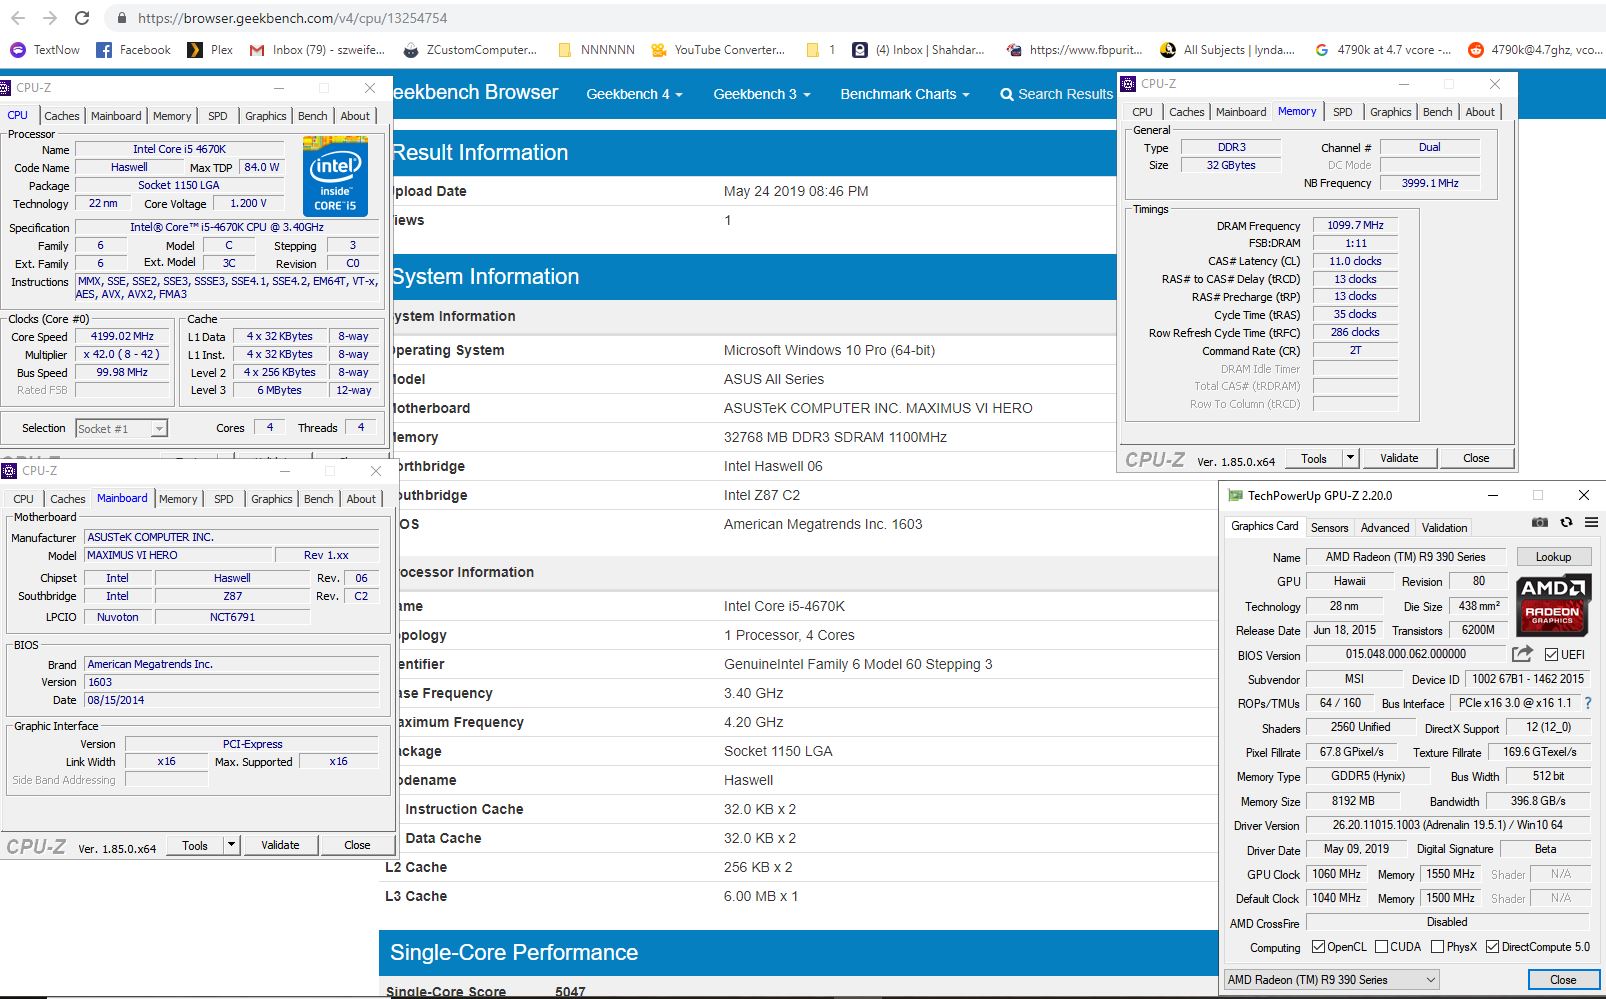Click Validate in CPU-Z Memory window
Screen dimensions: 1606x999
pyautogui.click(x=1399, y=458)
